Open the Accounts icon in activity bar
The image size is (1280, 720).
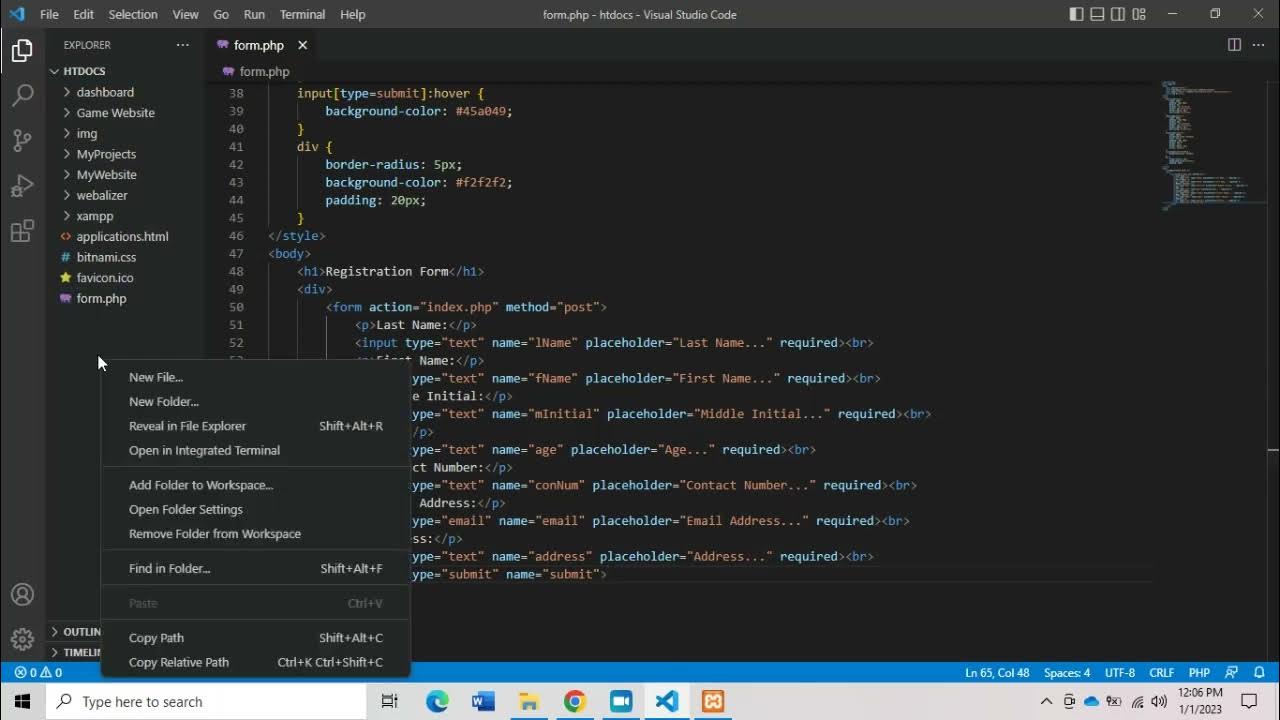tap(22, 595)
